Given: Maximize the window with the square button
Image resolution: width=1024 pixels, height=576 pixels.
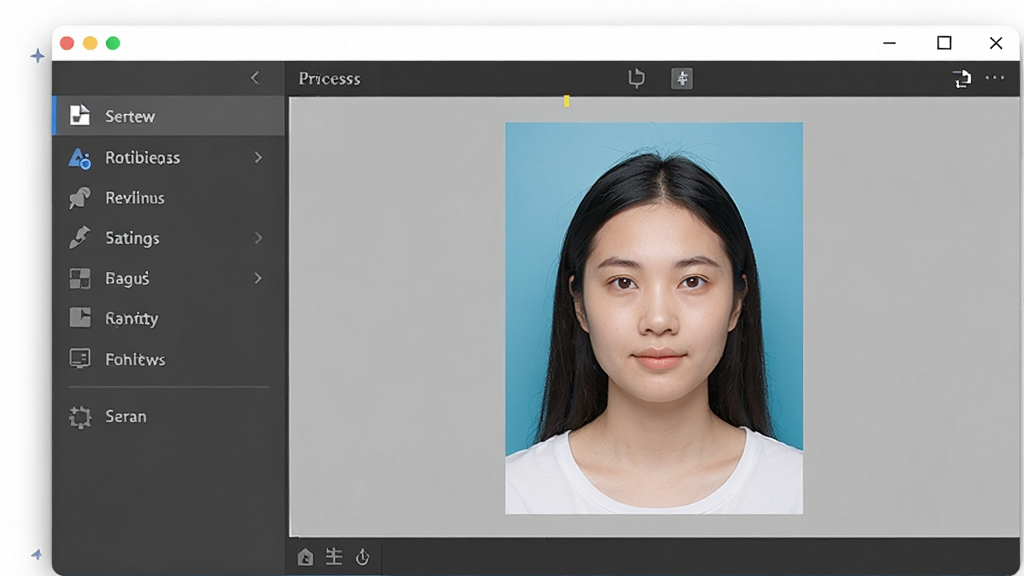Looking at the screenshot, I should 944,43.
